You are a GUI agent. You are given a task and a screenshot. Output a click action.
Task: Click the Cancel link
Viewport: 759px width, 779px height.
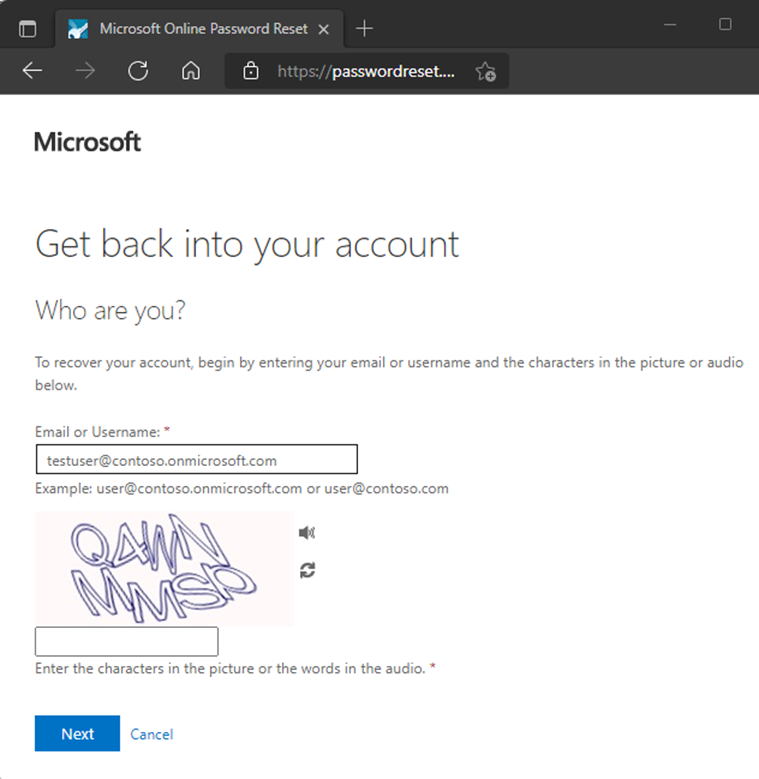pyautogui.click(x=152, y=734)
